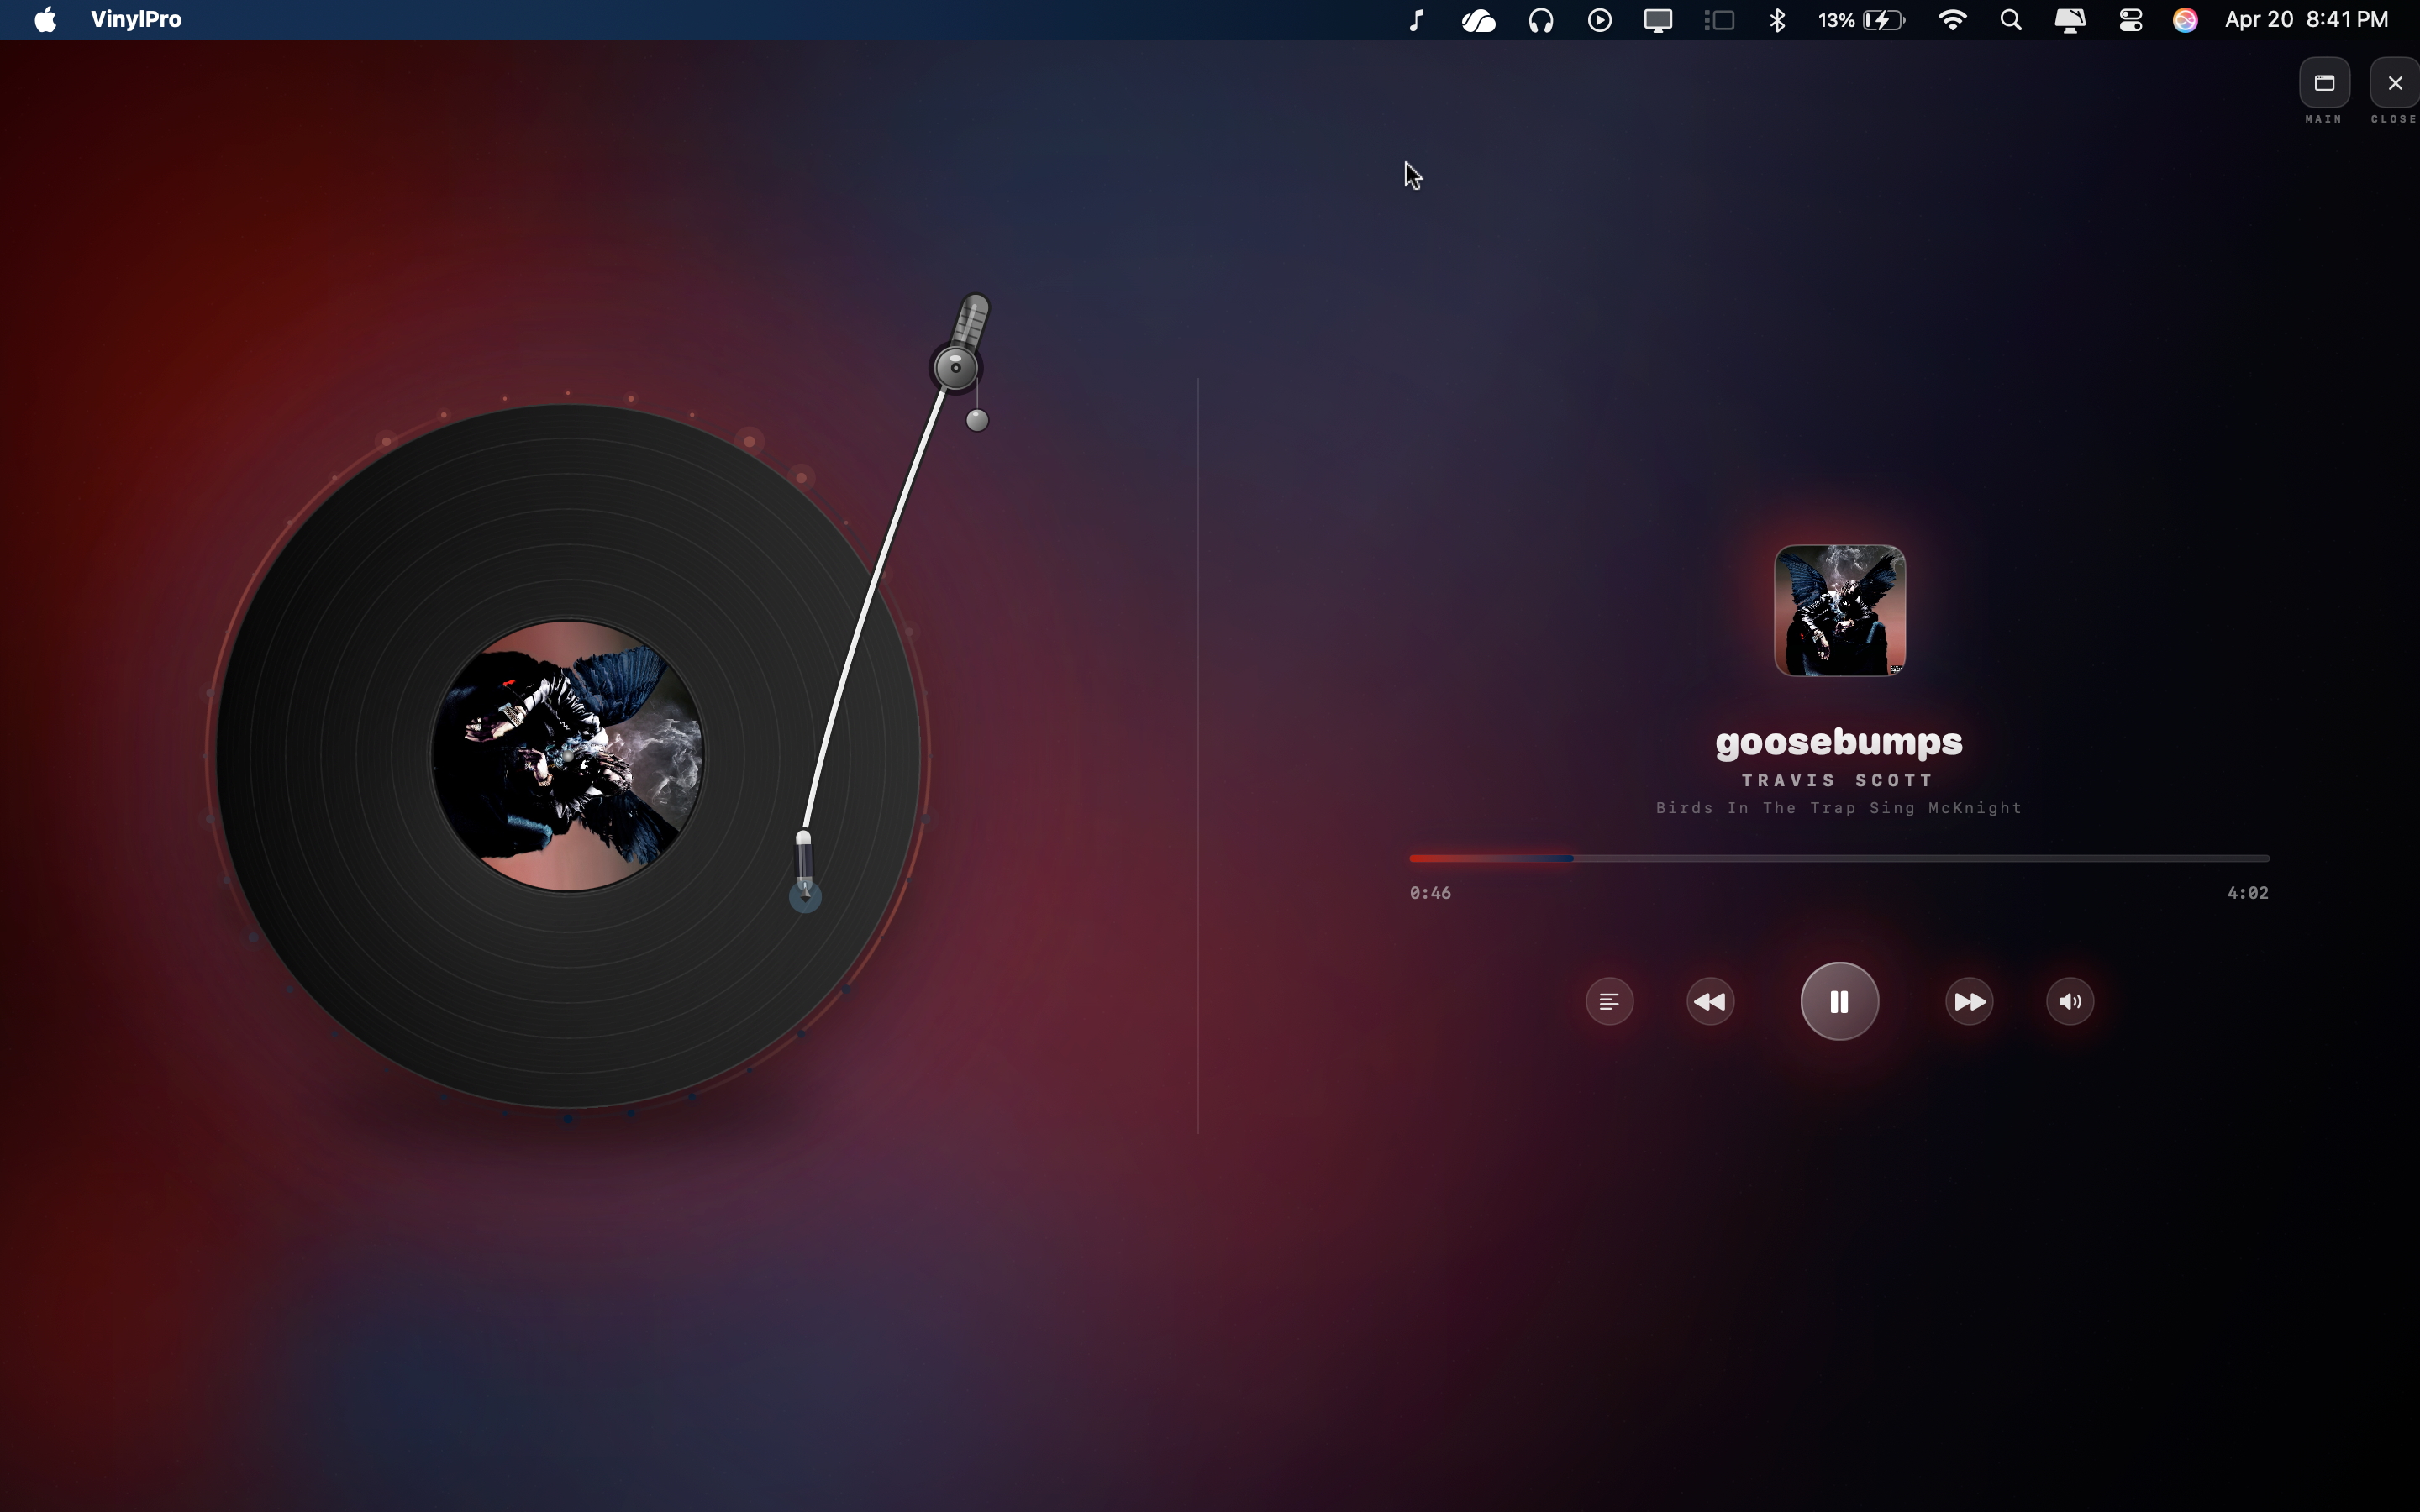
Task: Open Control Center toggles
Action: [2130, 19]
